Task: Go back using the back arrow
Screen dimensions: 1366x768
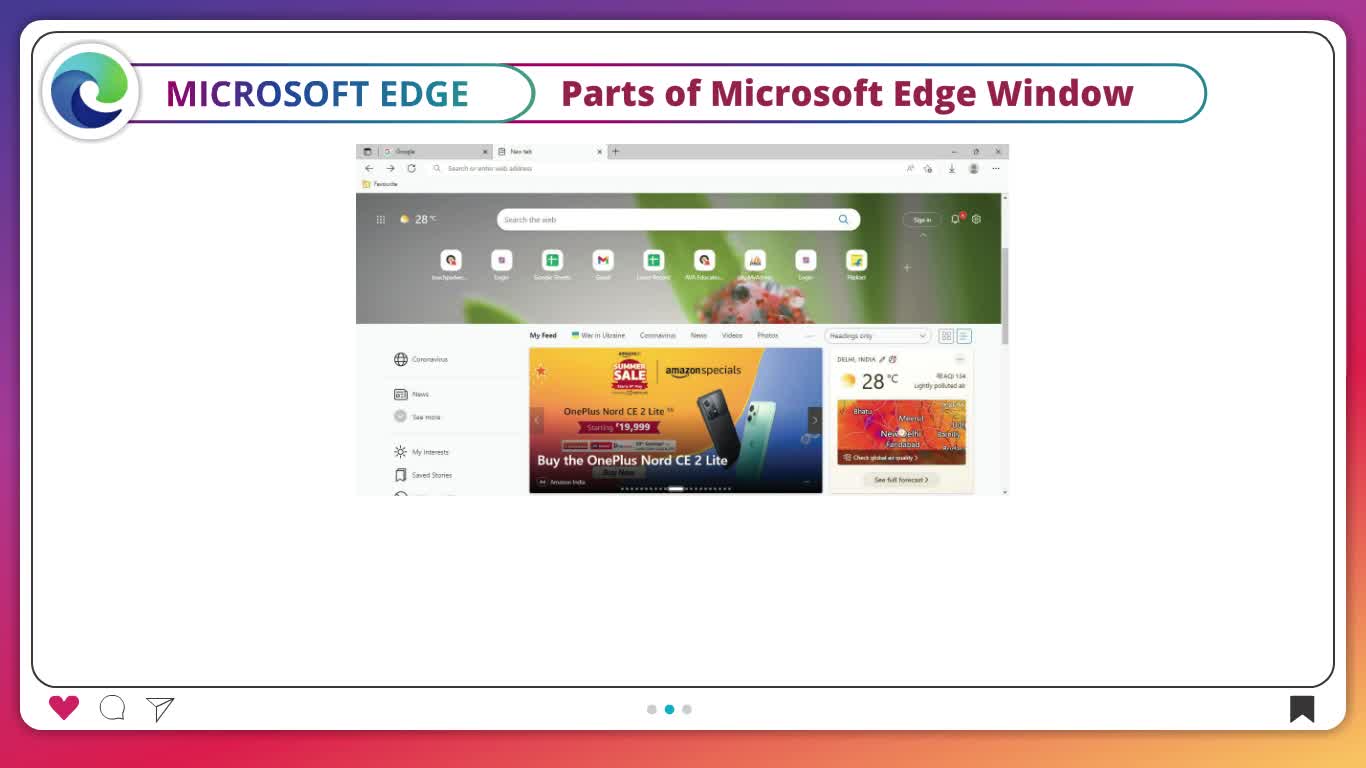Action: click(x=369, y=168)
